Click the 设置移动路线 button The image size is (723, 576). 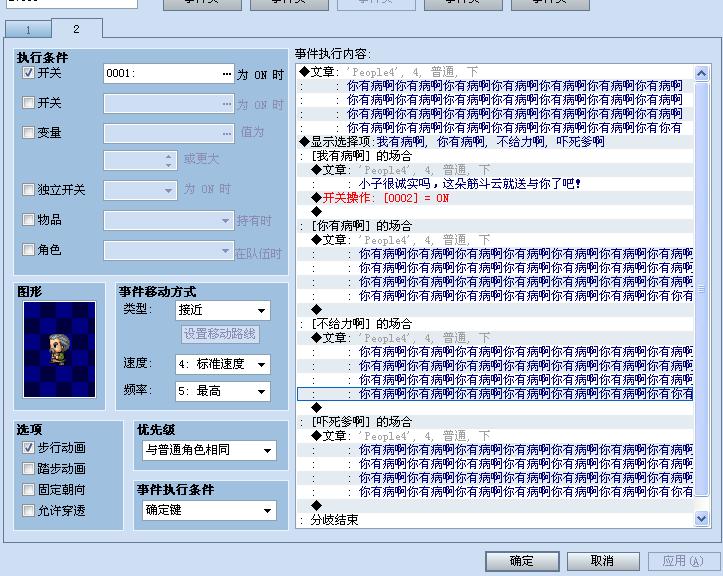coord(220,334)
